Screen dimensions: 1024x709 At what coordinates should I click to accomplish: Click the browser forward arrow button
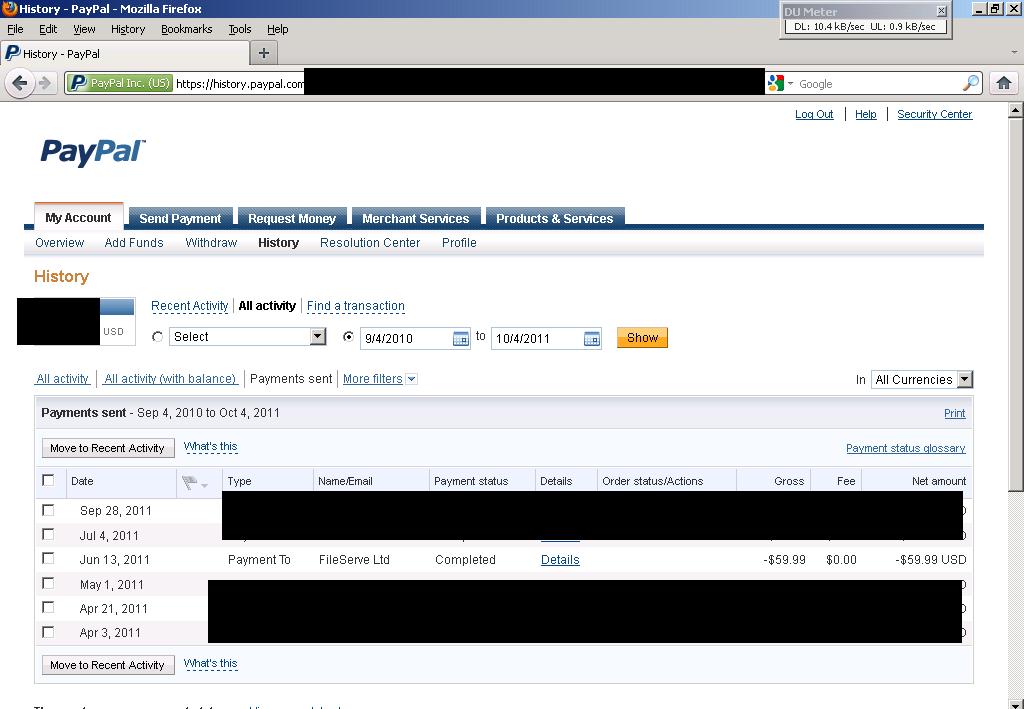[x=44, y=83]
